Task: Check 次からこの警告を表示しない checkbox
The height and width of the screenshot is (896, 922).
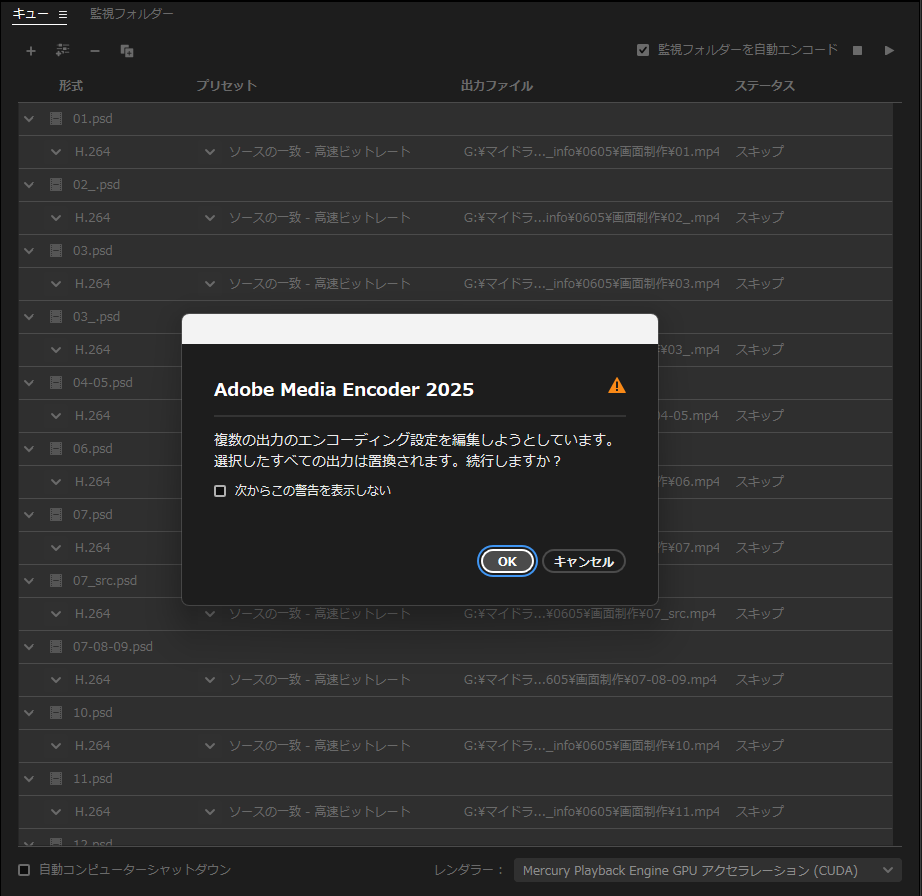Action: (220, 491)
